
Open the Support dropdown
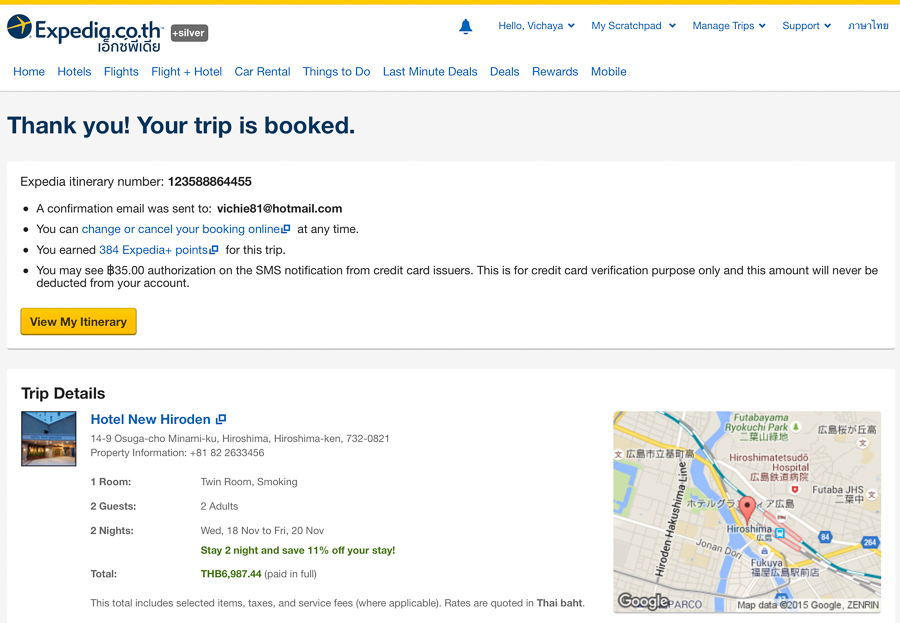[x=806, y=26]
